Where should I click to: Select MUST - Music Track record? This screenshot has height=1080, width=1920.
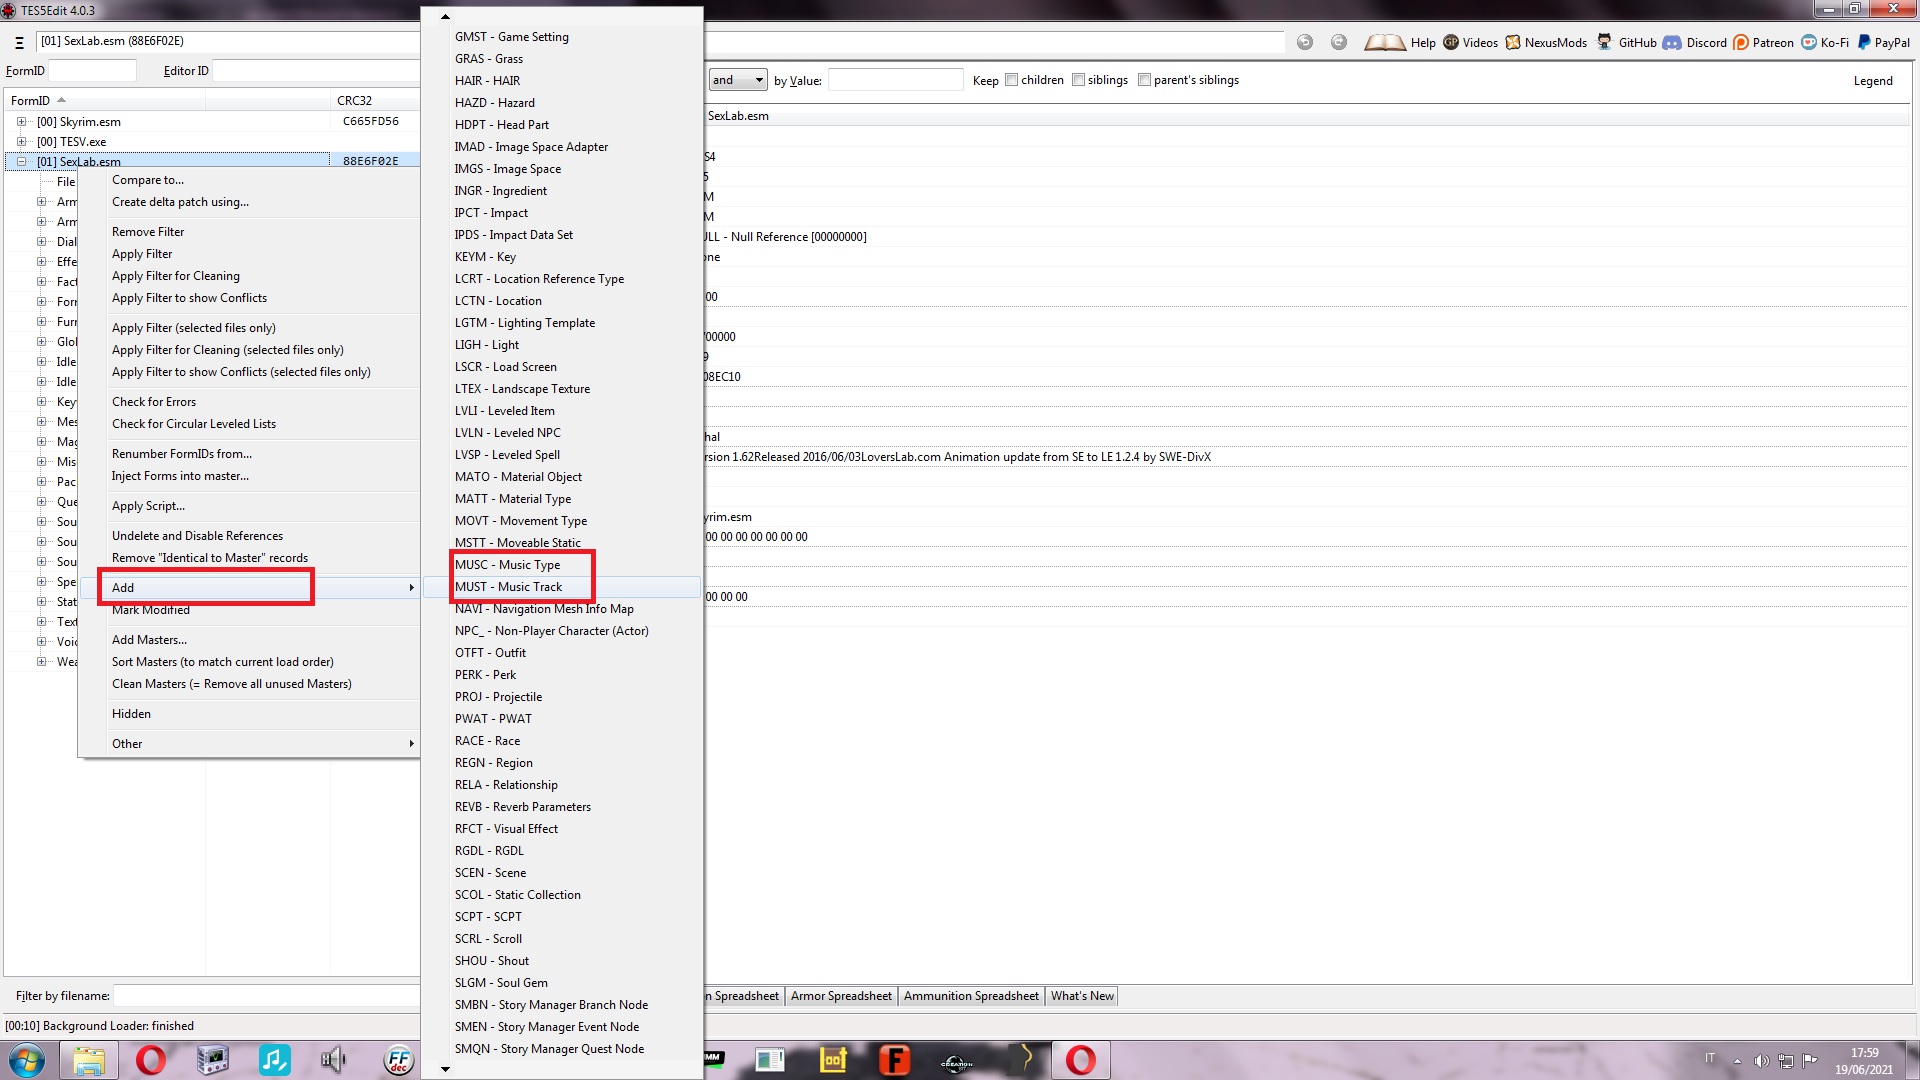click(x=508, y=587)
